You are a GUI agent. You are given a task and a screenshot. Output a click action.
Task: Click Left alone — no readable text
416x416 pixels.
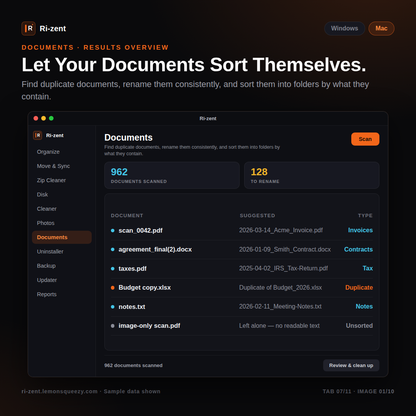(279, 326)
